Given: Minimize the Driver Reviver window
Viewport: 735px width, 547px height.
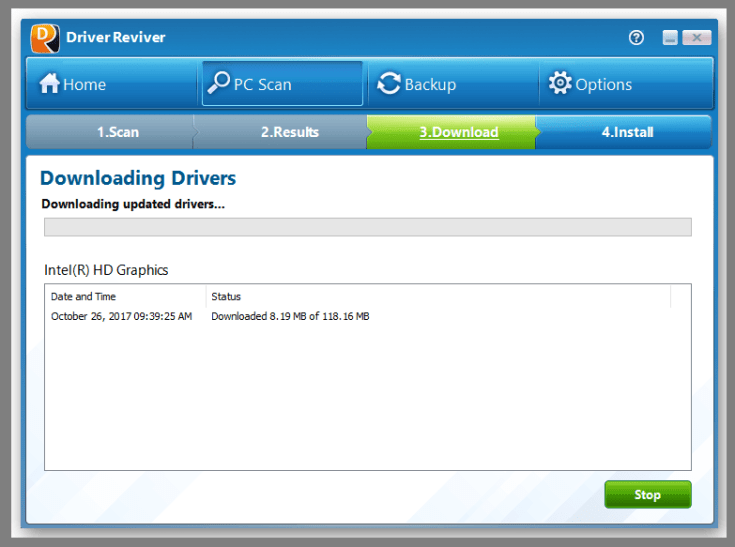Looking at the screenshot, I should click(670, 37).
